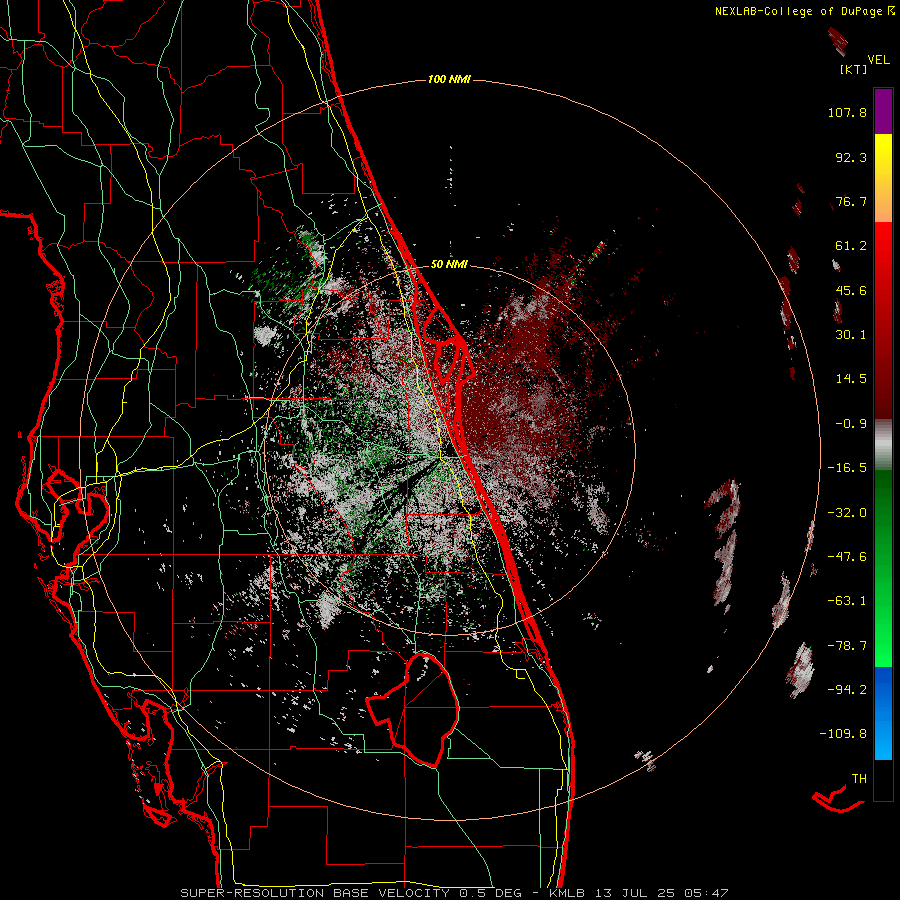This screenshot has height=900, width=900.
Task: Click the Super-Resolution Base Velocity caption
Action: pos(454,893)
